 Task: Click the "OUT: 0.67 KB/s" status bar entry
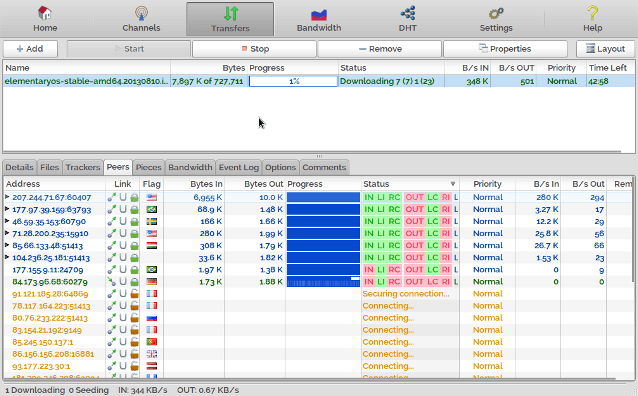208,390
